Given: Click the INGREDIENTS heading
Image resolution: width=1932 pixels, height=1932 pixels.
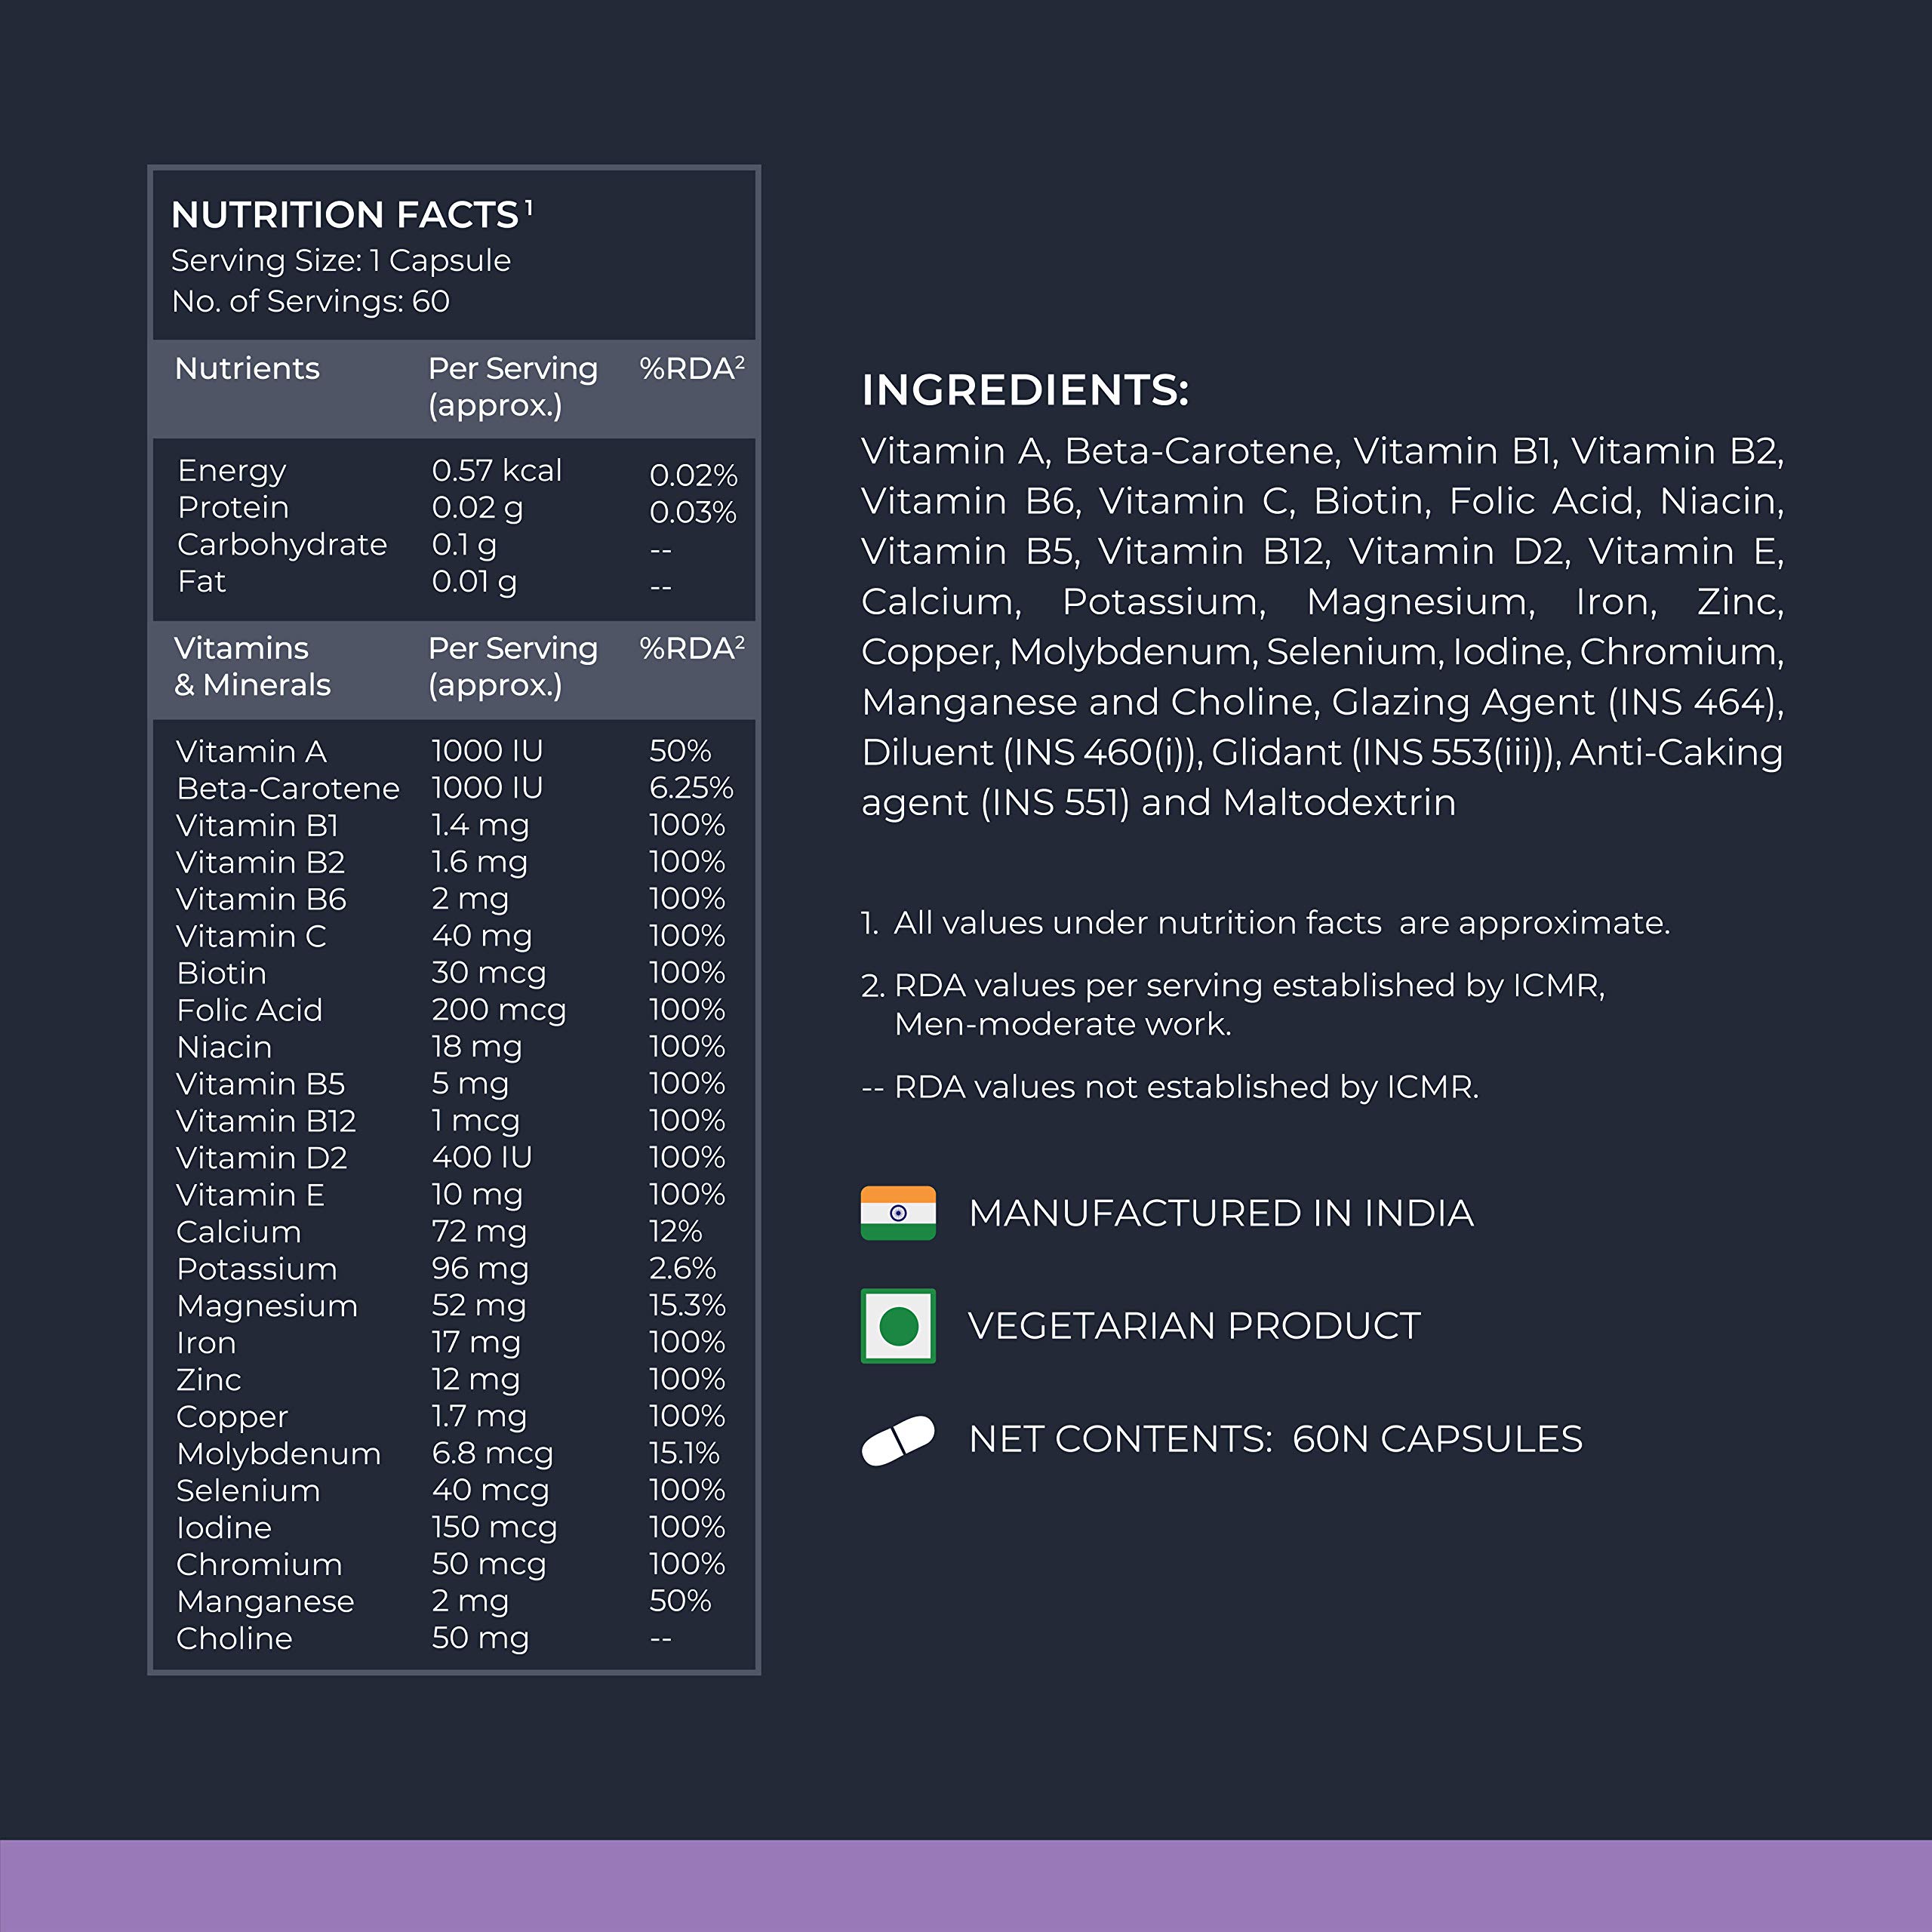Looking at the screenshot, I should (1025, 390).
